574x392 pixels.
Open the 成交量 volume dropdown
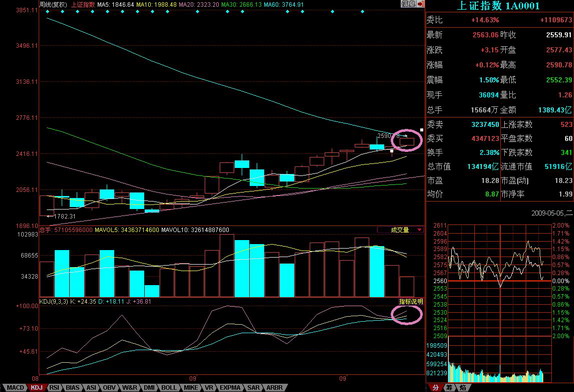(x=402, y=230)
